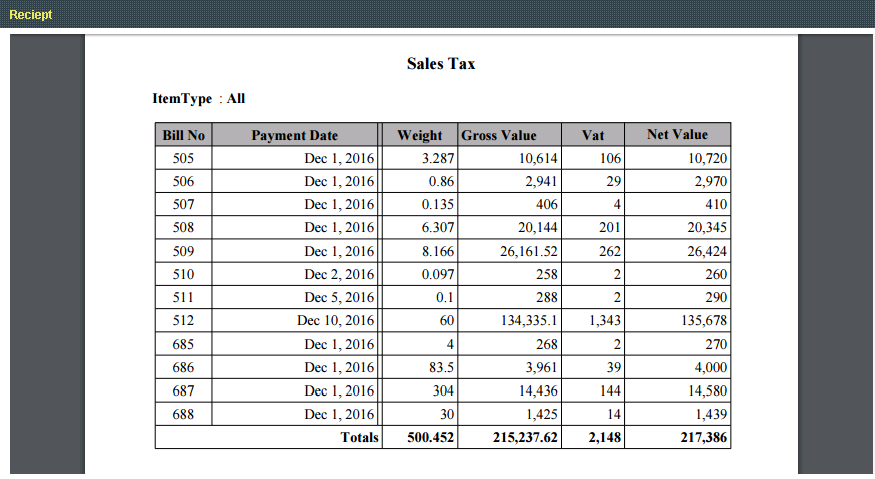Click the Net Value column header

point(677,135)
